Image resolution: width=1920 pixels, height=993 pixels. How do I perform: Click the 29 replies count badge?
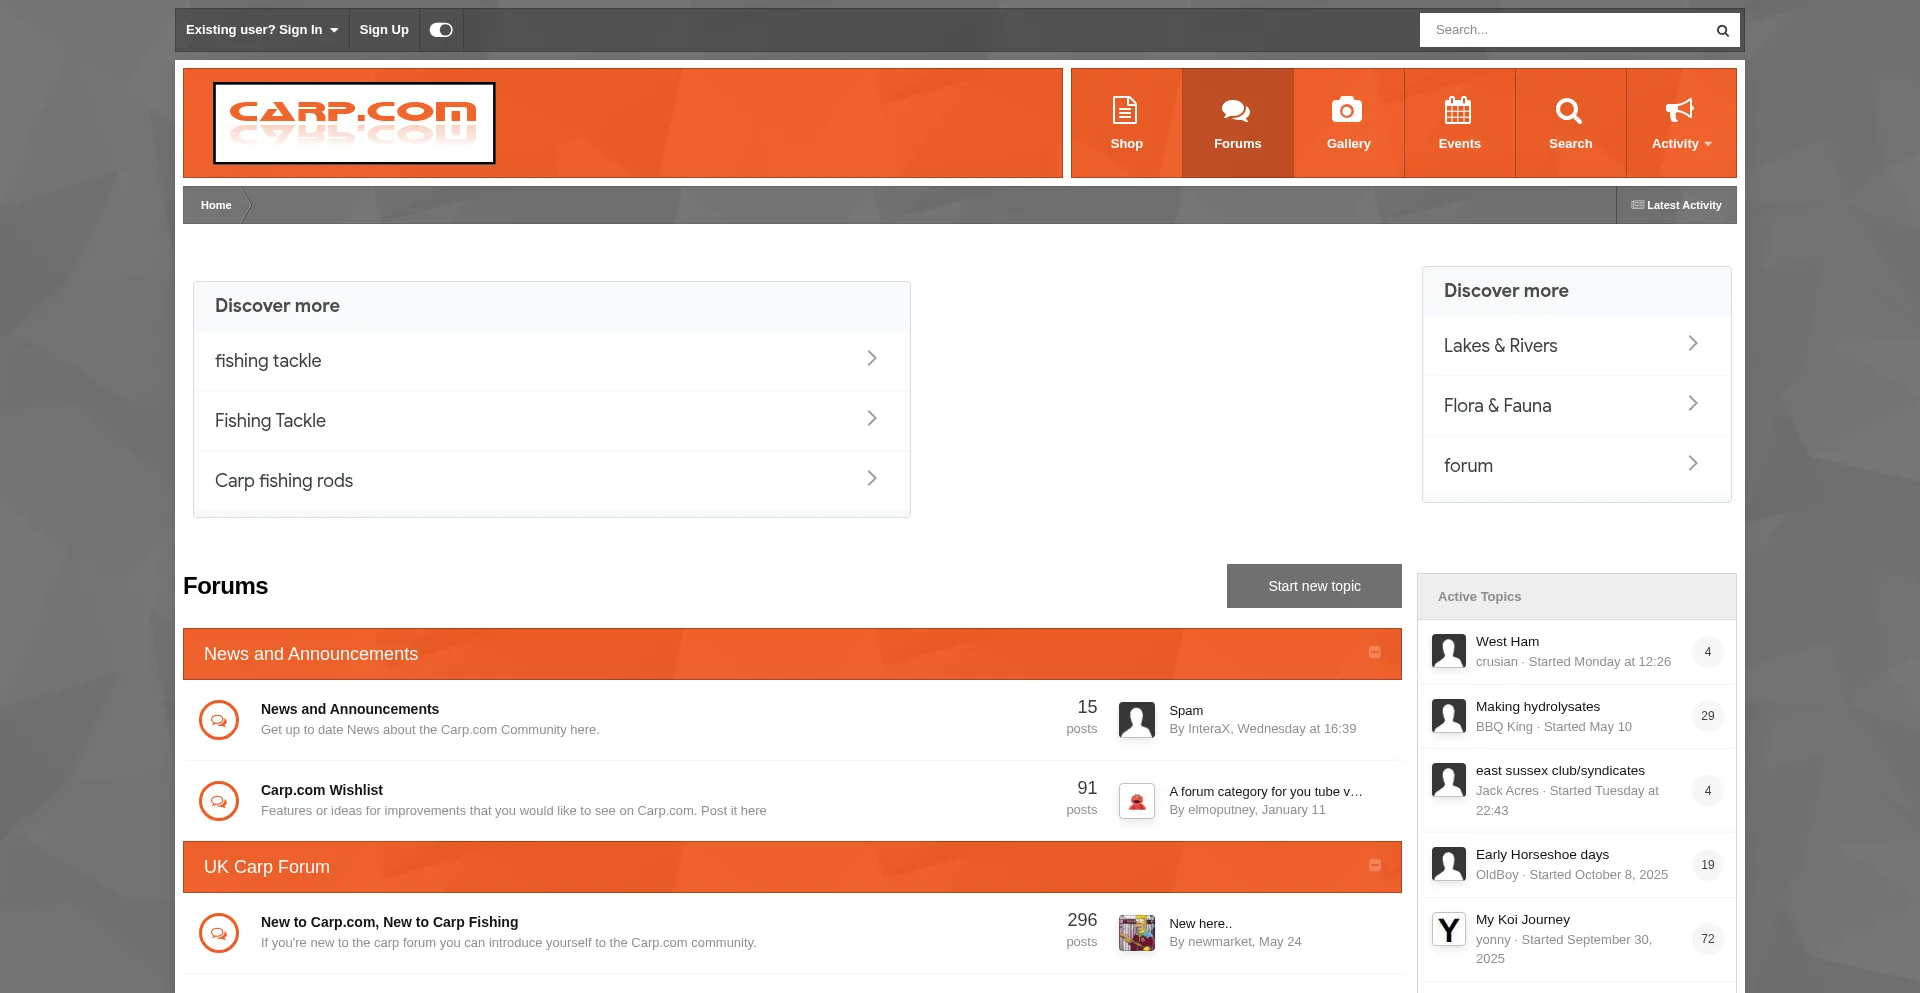pos(1707,716)
